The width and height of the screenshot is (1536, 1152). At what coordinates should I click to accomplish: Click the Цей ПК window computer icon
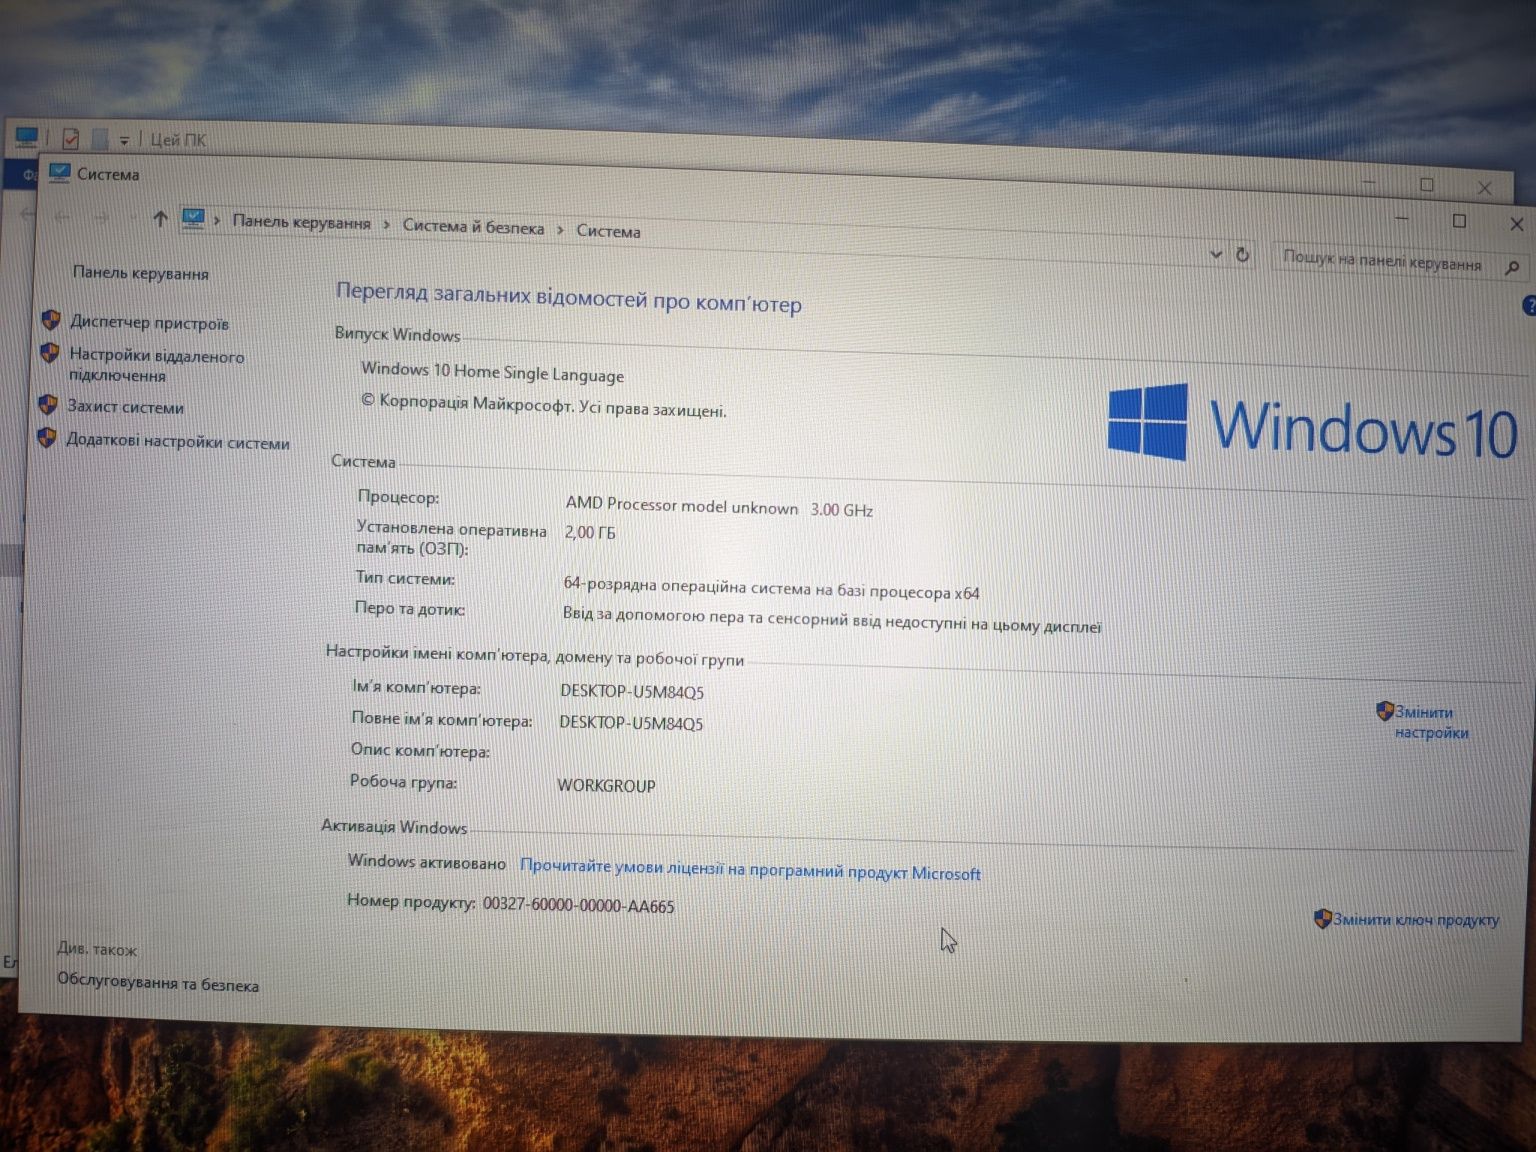click(x=27, y=136)
